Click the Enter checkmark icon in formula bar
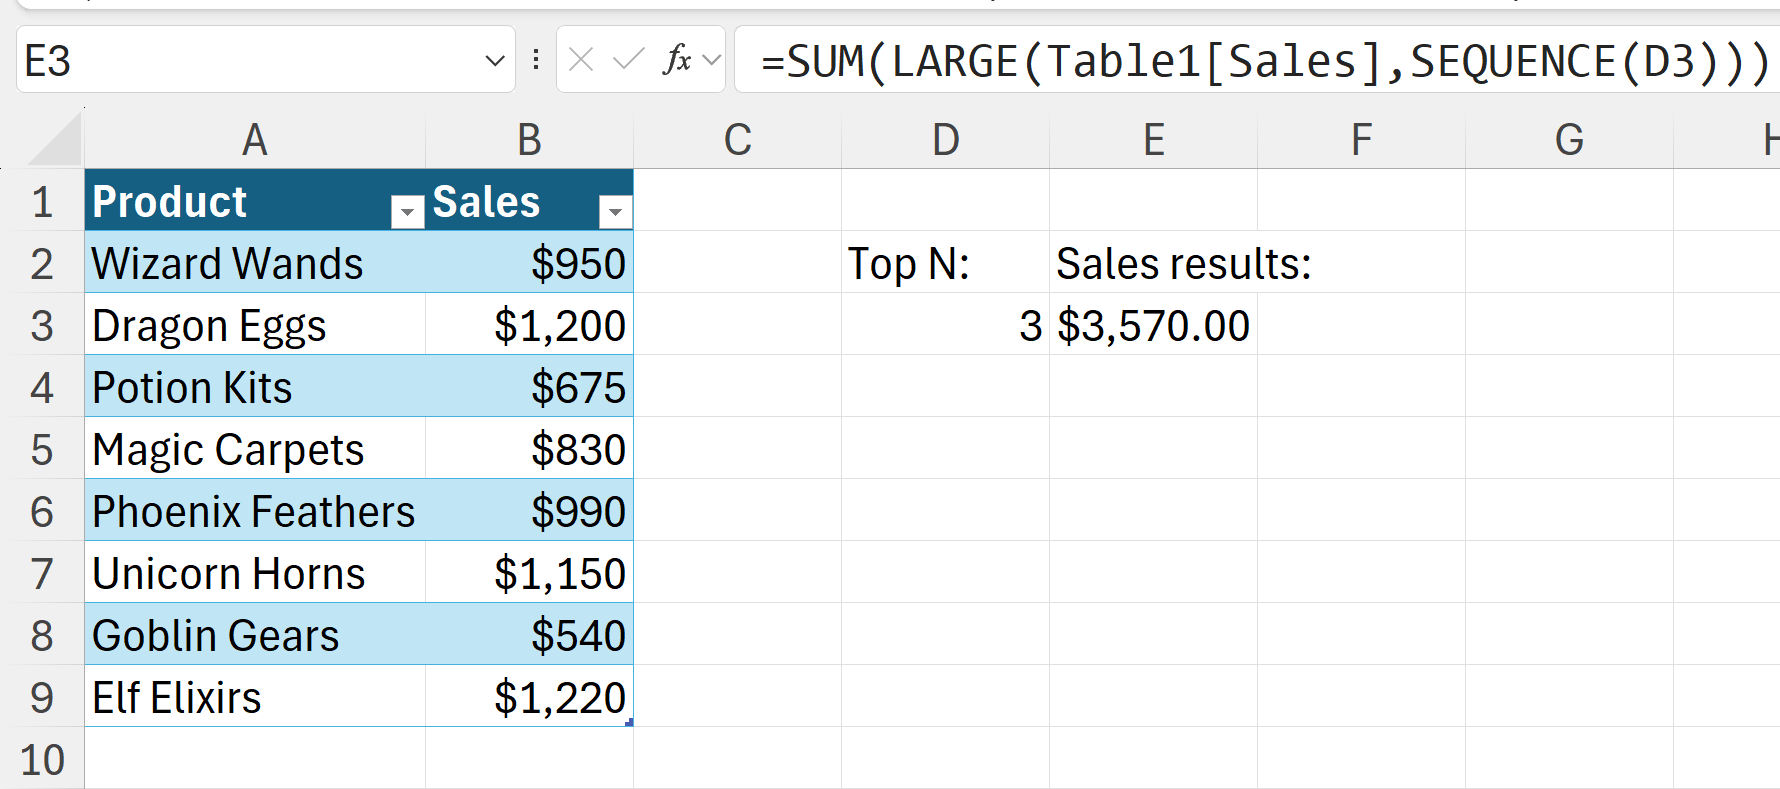This screenshot has width=1780, height=789. tap(628, 60)
